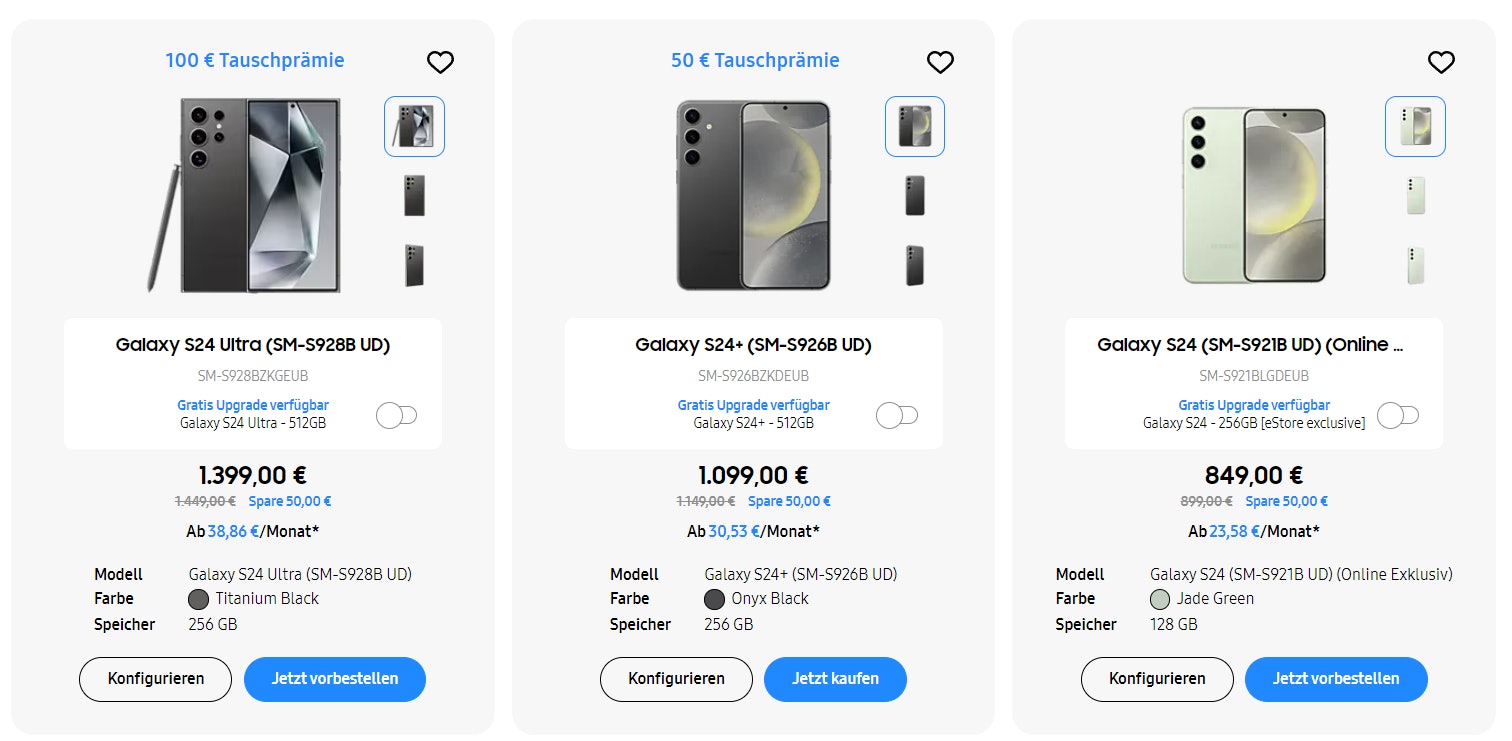Open the selected thumbnail on the Galaxy S24 card

point(1414,126)
